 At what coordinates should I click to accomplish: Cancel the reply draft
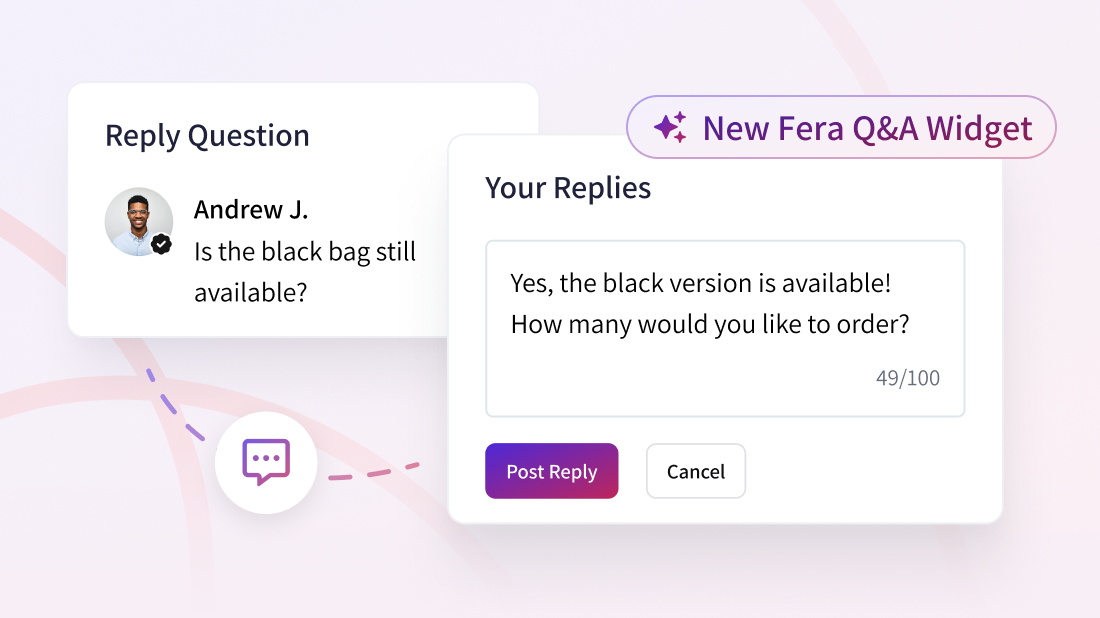[695, 470]
